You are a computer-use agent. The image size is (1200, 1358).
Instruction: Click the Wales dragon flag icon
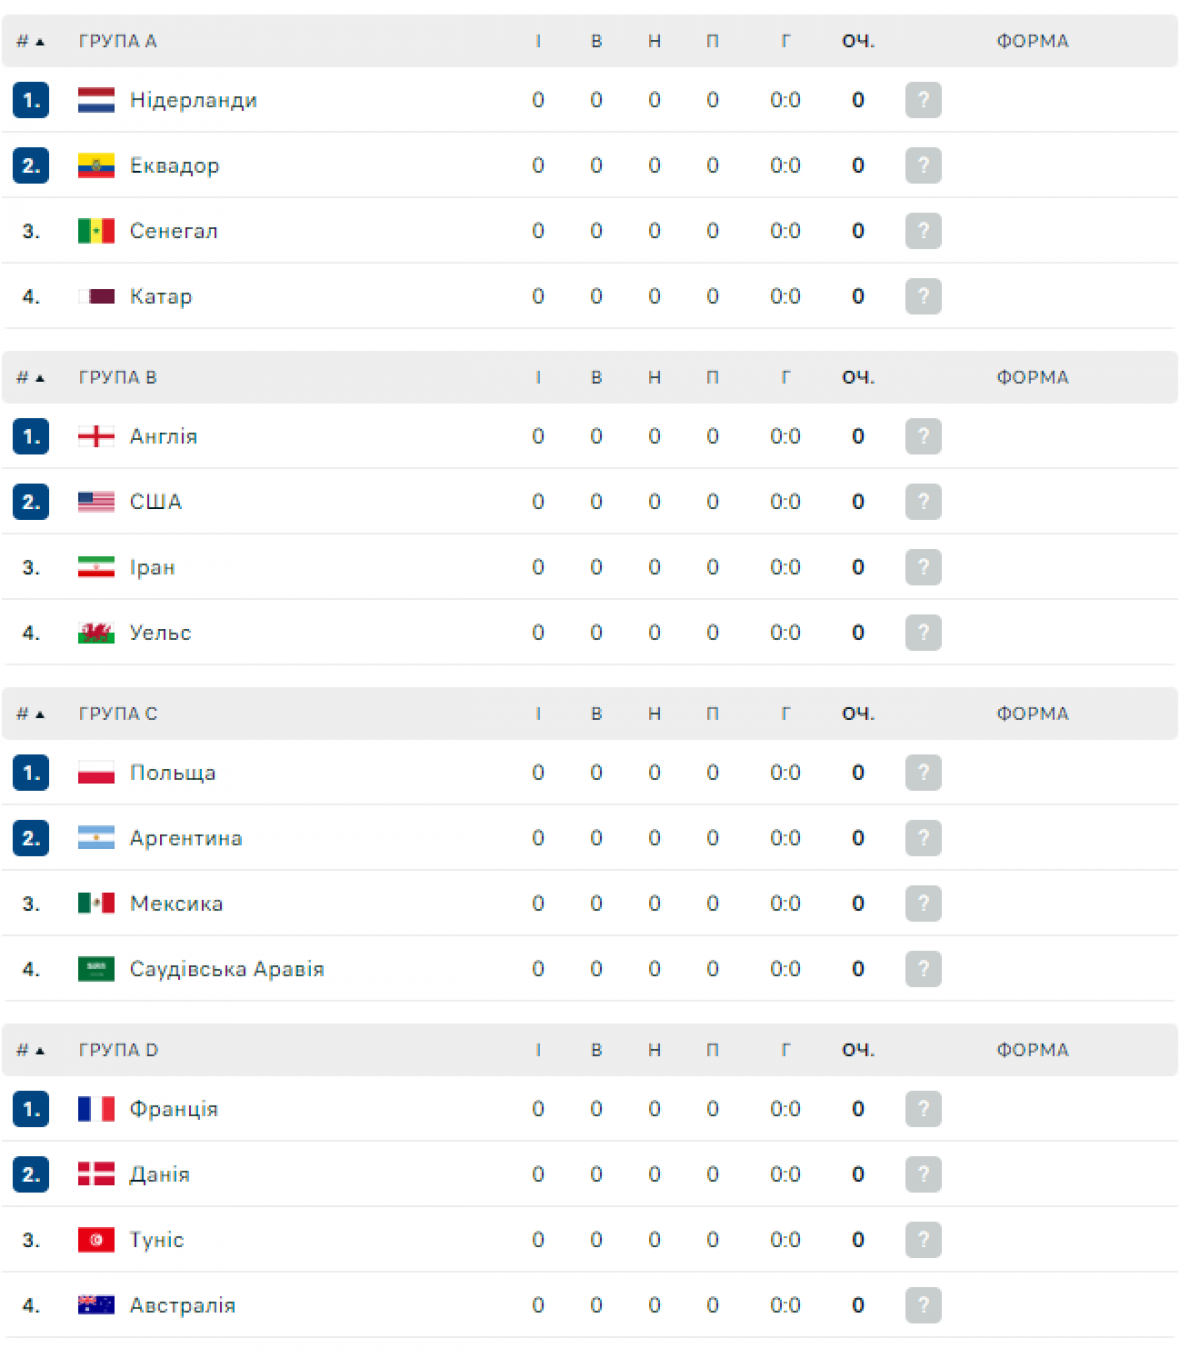click(96, 633)
